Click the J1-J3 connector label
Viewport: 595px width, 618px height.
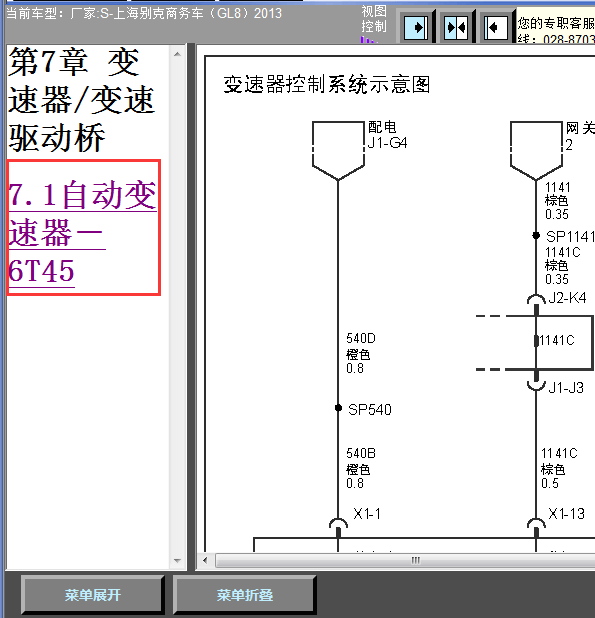pos(566,388)
